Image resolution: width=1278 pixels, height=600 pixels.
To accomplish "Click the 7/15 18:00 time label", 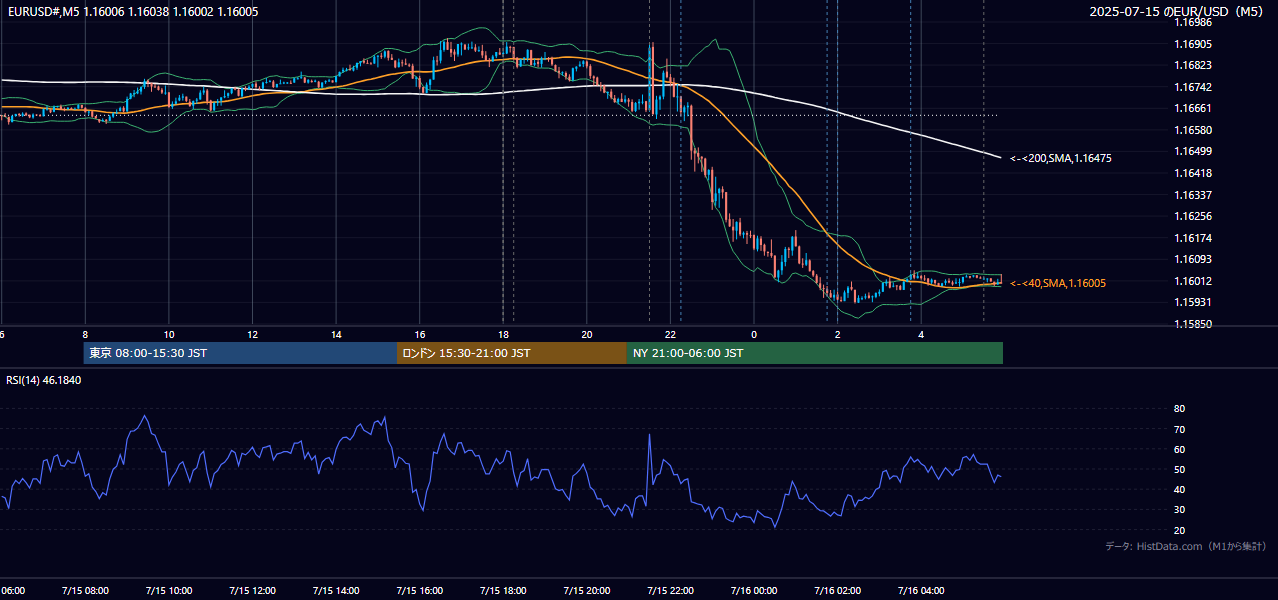I will coord(503,591).
